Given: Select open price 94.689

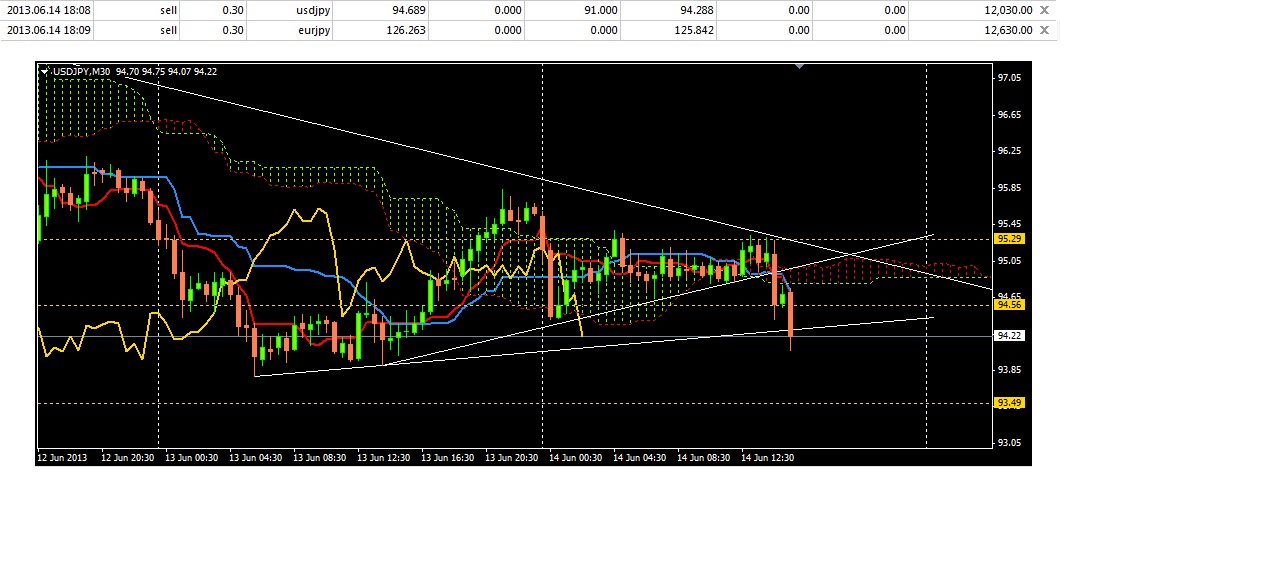Looking at the screenshot, I should [x=410, y=10].
